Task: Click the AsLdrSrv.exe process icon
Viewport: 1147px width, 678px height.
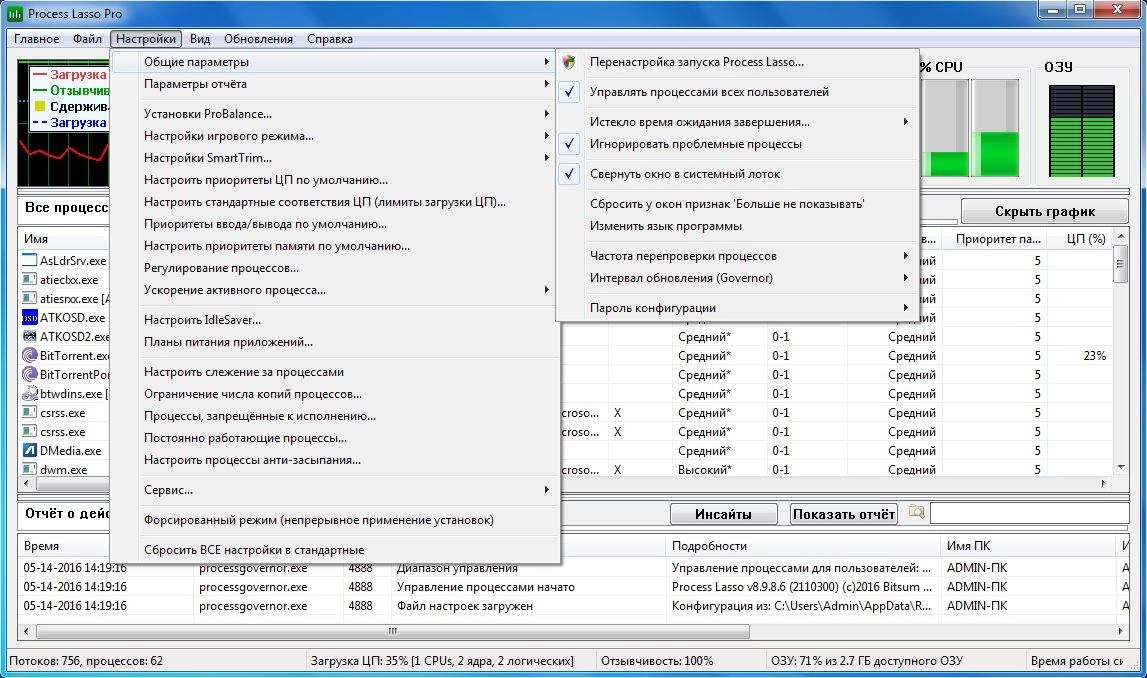Action: (x=29, y=260)
